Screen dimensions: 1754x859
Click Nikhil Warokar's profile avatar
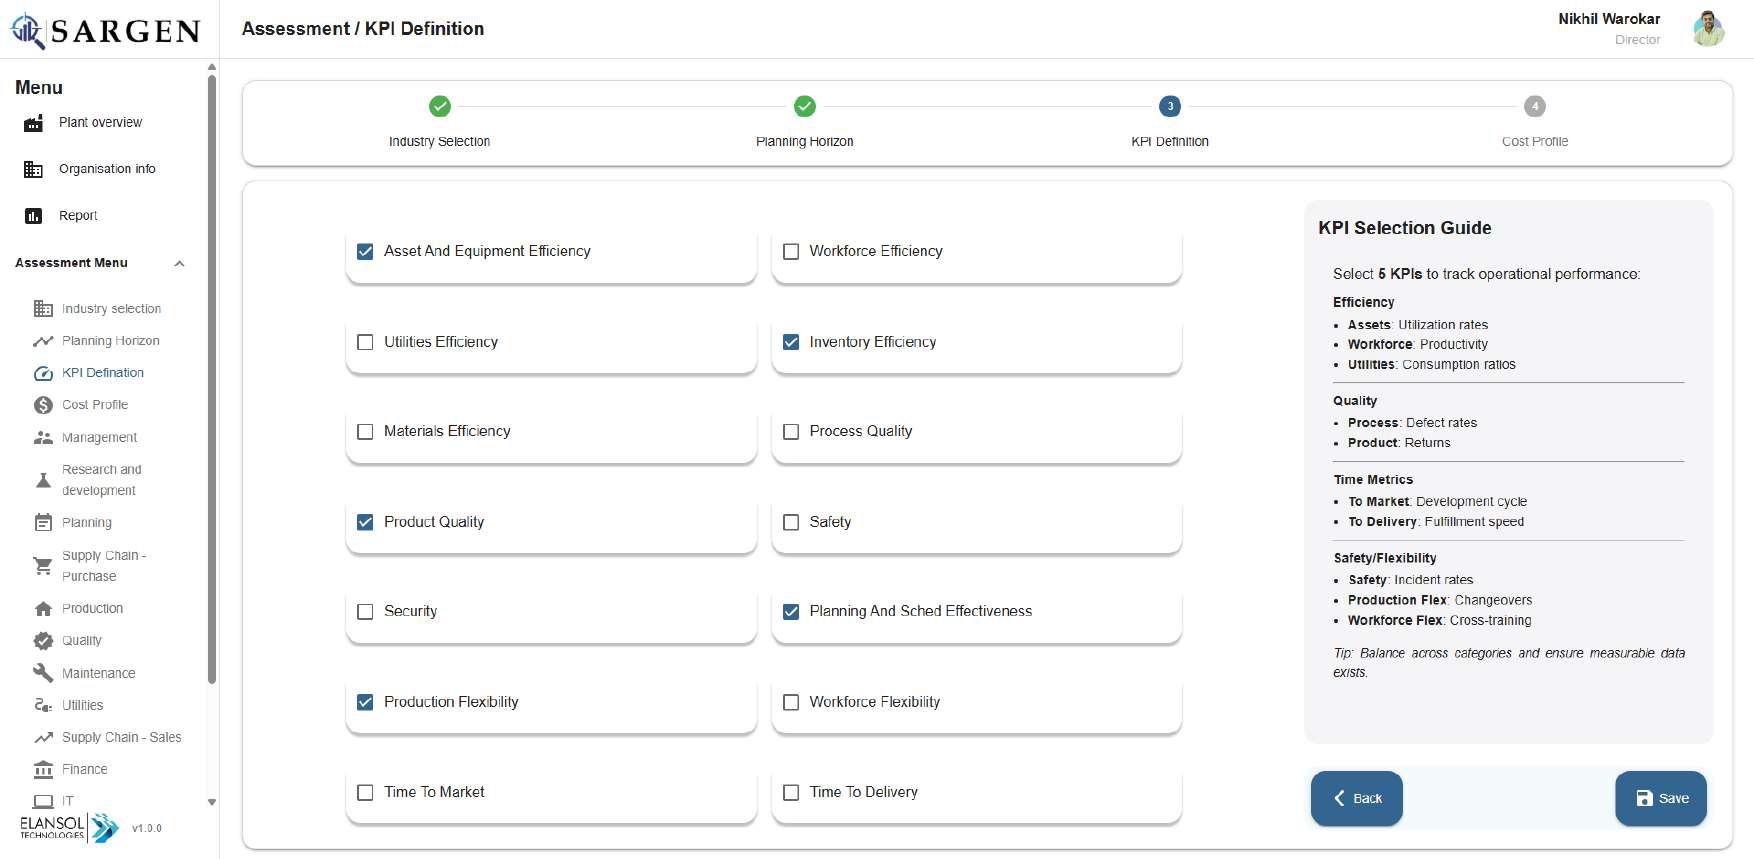[x=1708, y=28]
